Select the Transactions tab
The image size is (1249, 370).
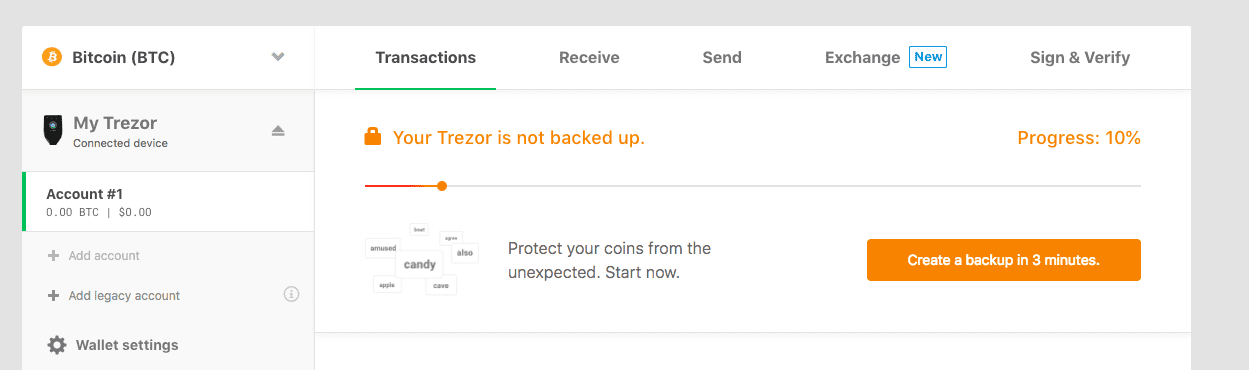coord(425,57)
